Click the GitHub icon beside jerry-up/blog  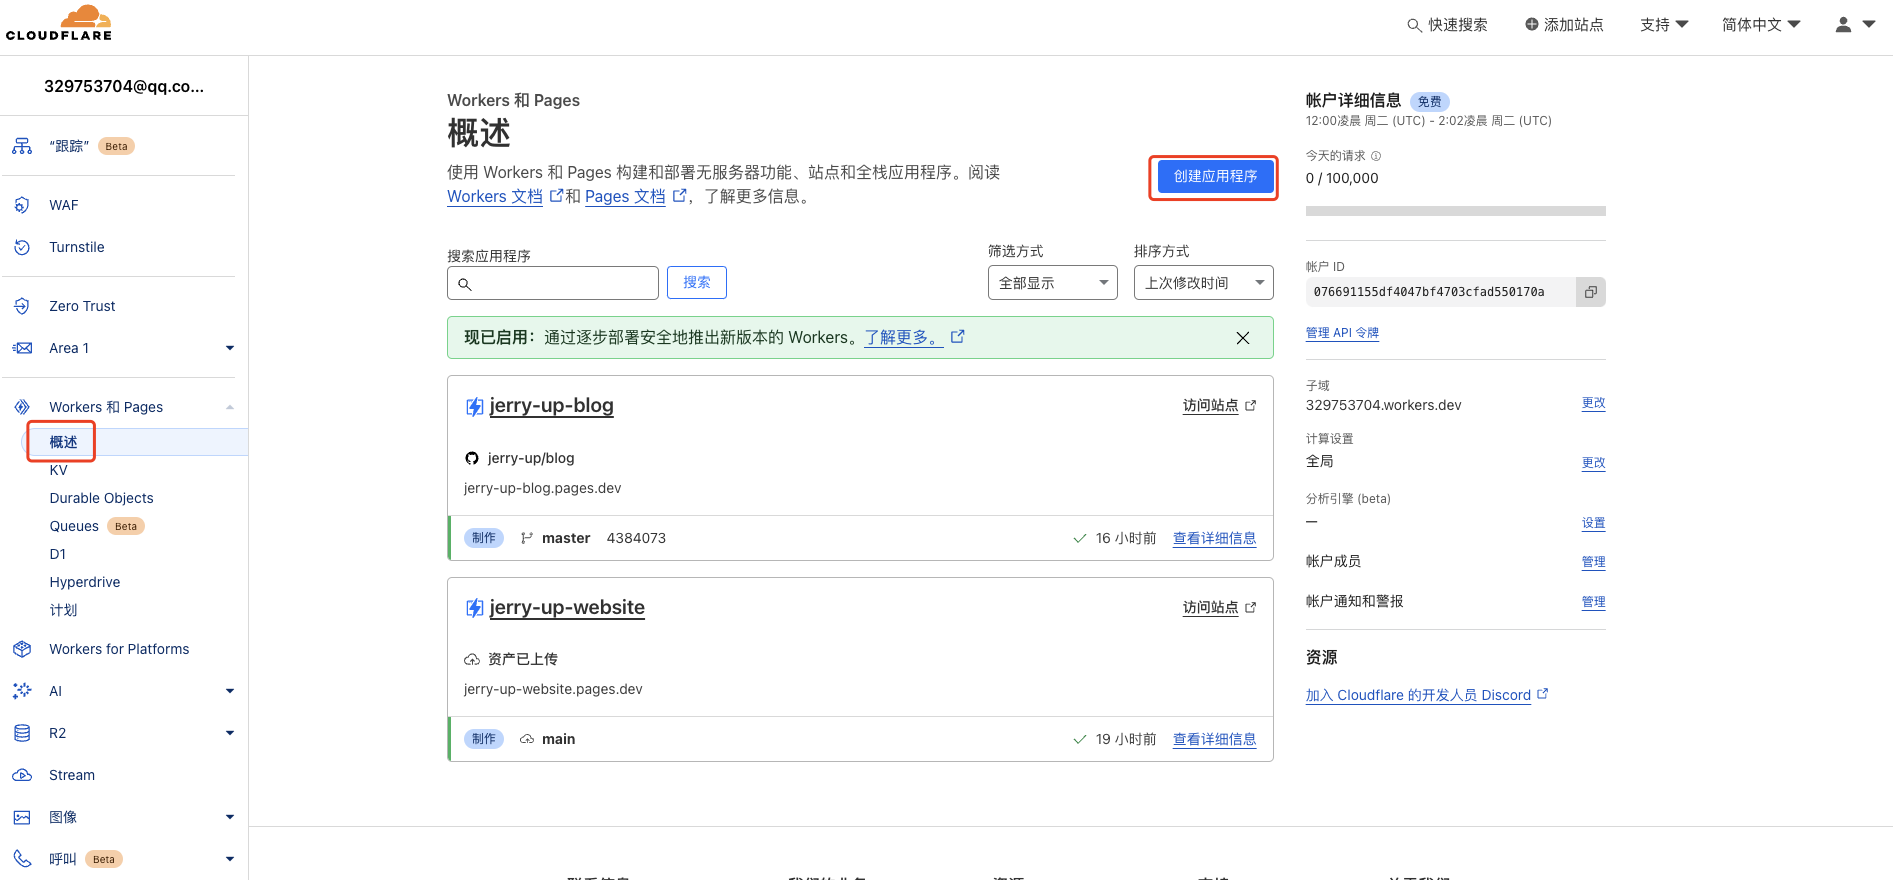[472, 458]
